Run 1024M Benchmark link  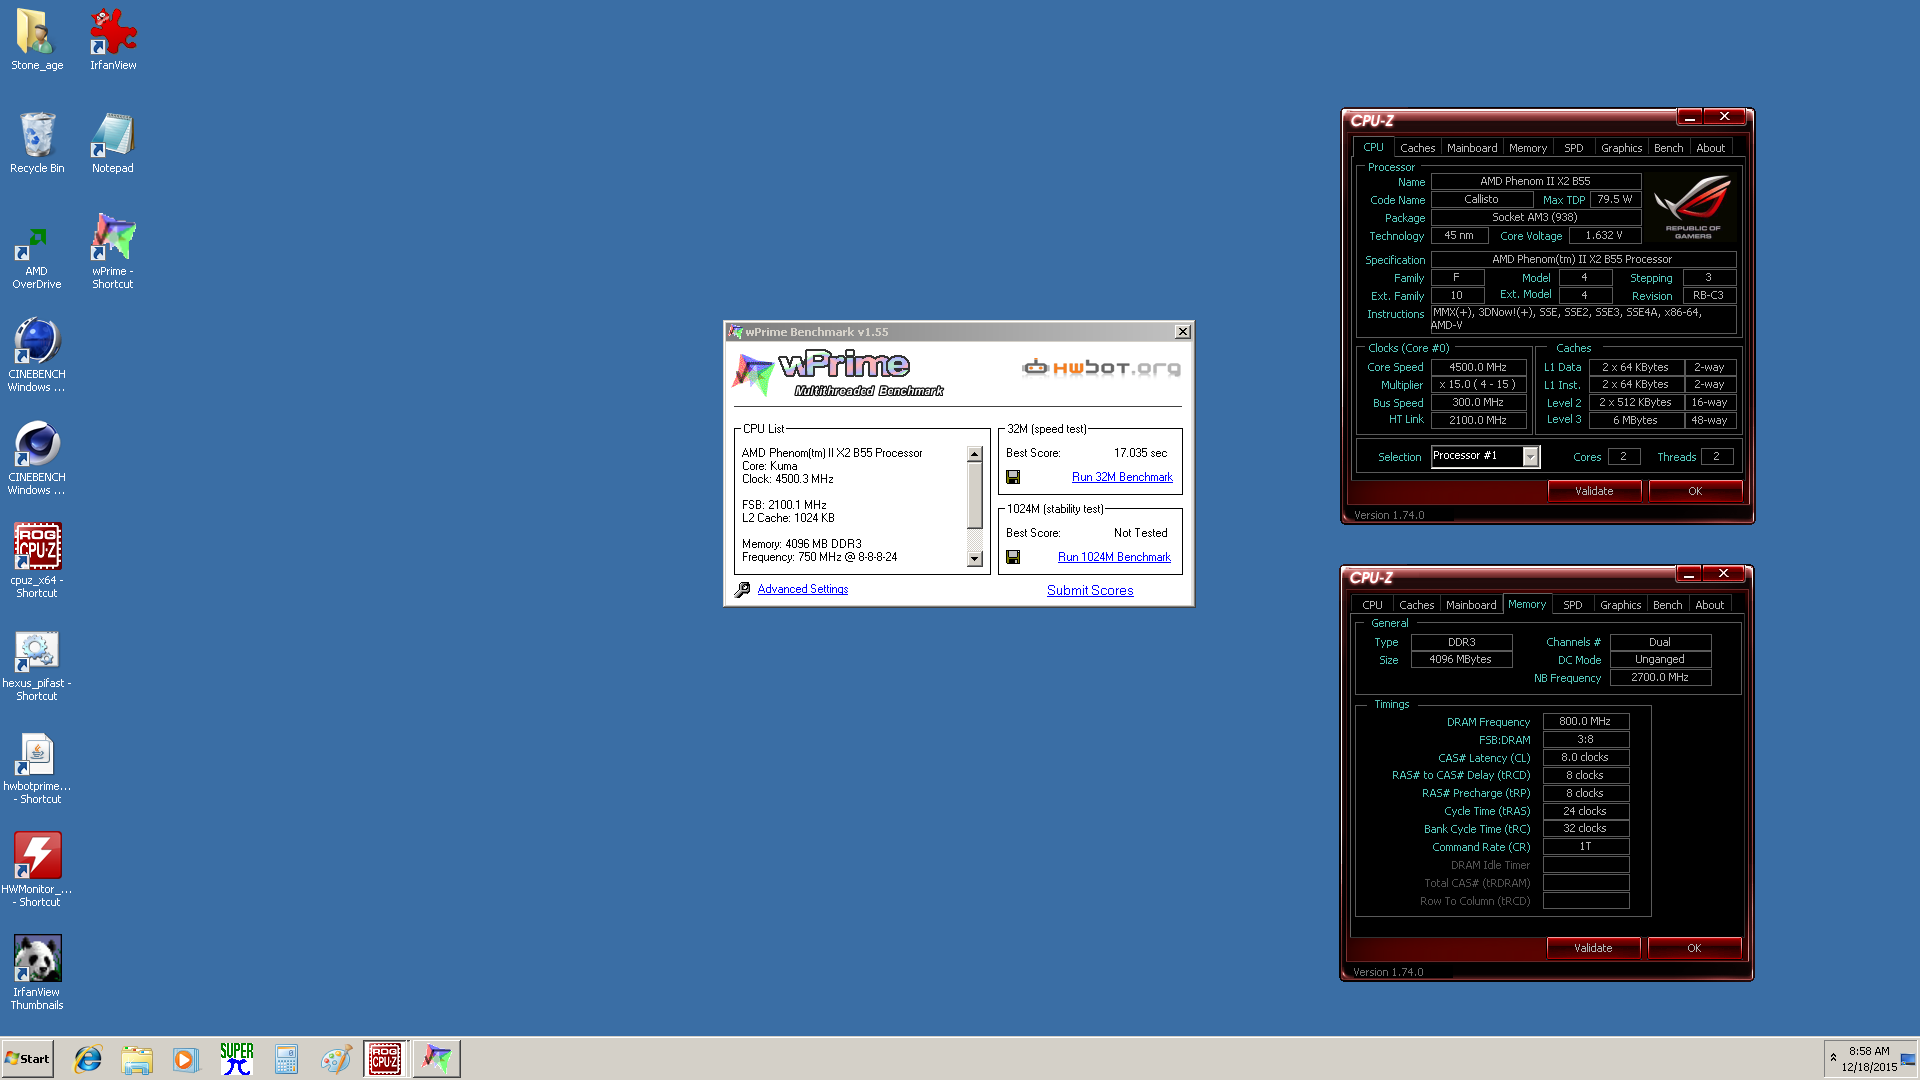[x=1114, y=557]
